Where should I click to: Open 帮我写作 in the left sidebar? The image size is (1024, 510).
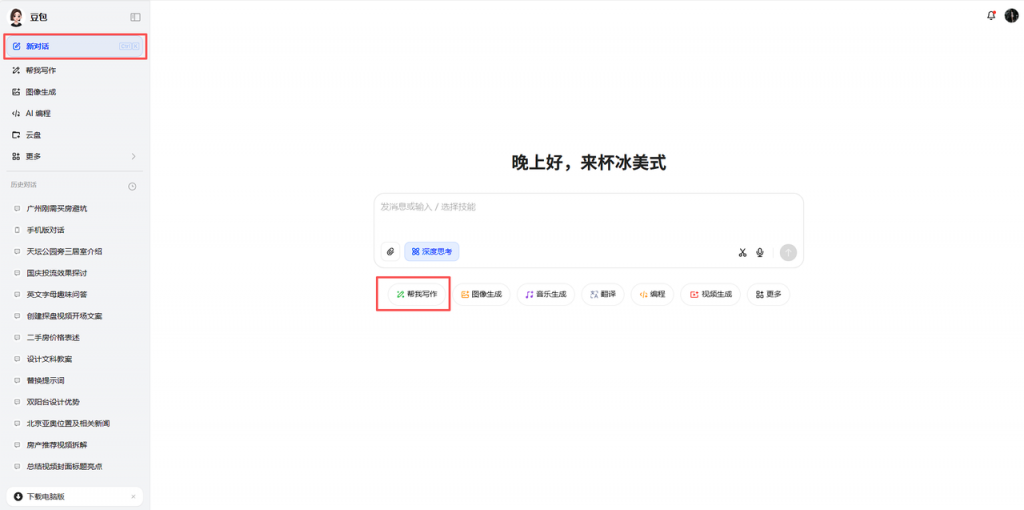75,70
